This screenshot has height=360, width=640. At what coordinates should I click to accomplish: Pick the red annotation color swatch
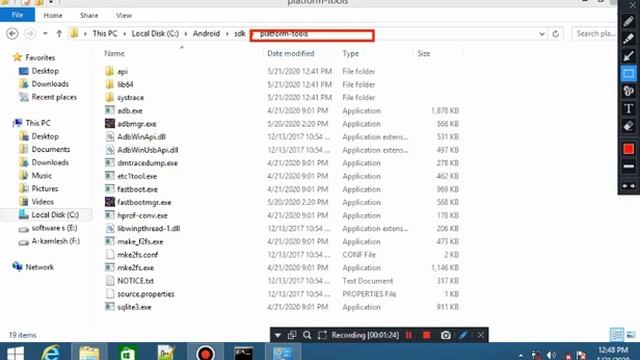tap(629, 149)
